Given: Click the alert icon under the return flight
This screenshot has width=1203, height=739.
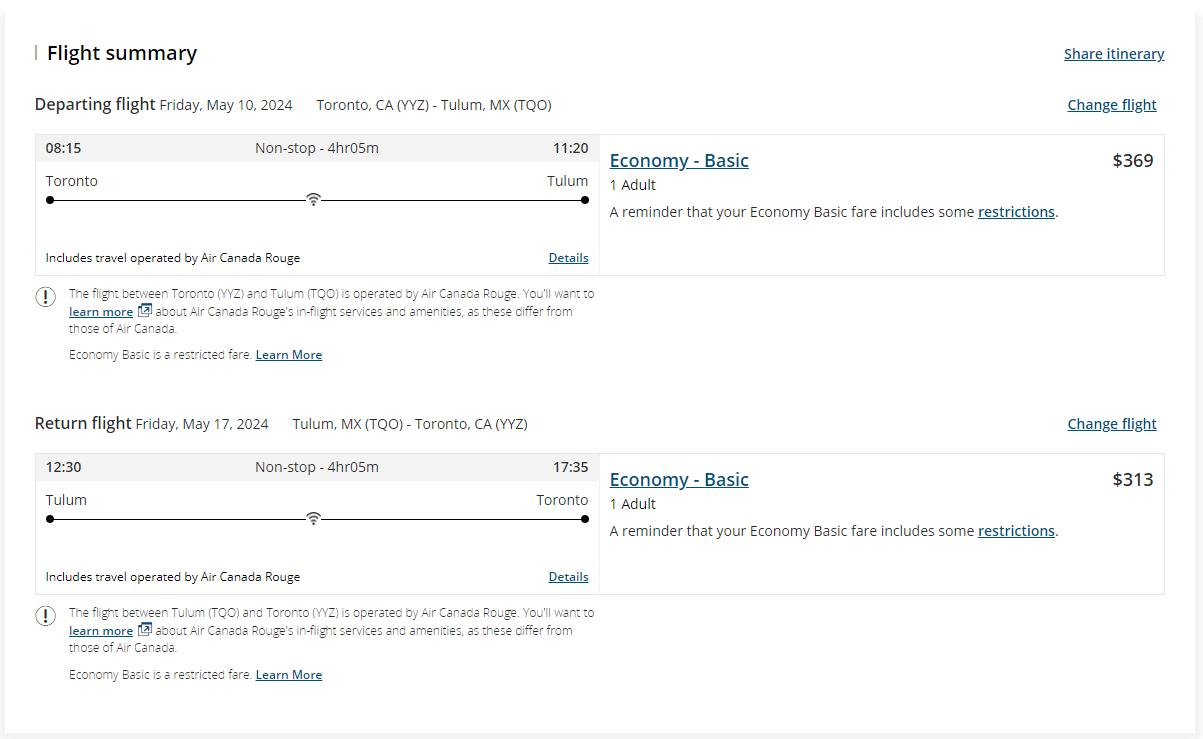Looking at the screenshot, I should (x=46, y=616).
